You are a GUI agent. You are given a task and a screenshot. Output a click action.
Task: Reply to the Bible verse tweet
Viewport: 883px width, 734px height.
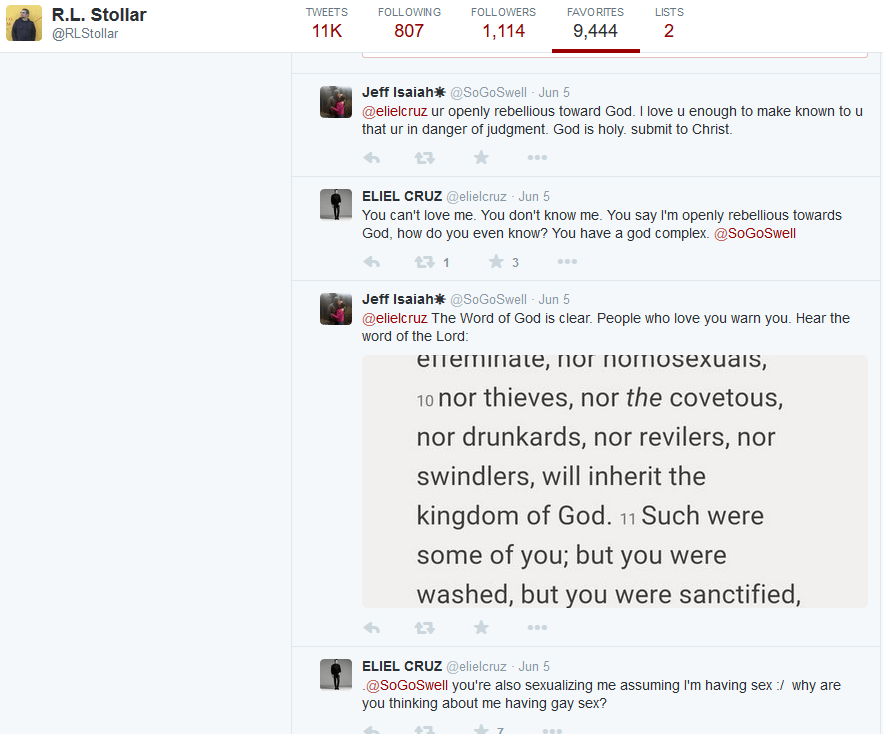[371, 627]
